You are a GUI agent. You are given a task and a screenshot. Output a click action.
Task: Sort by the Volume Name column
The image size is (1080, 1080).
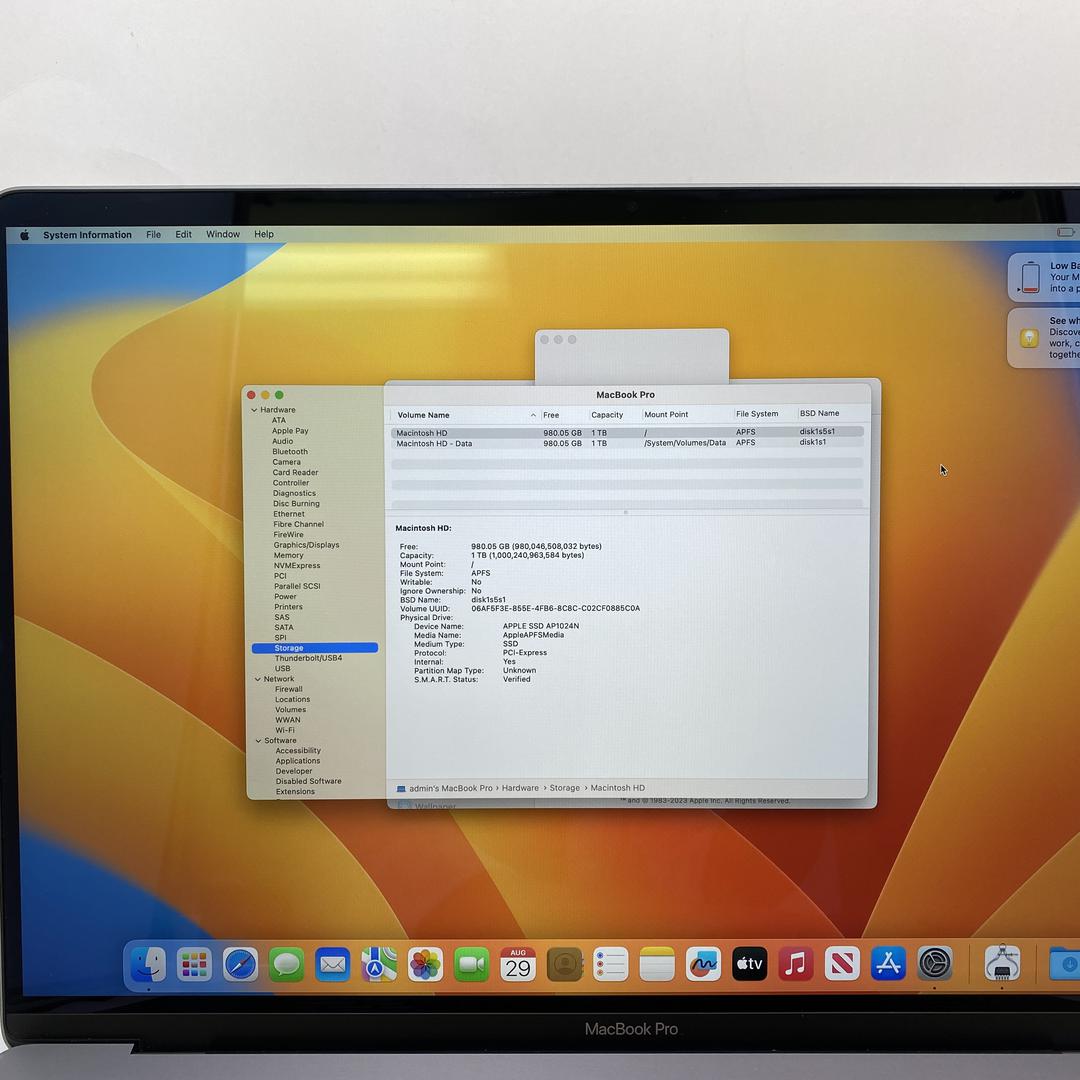(424, 415)
